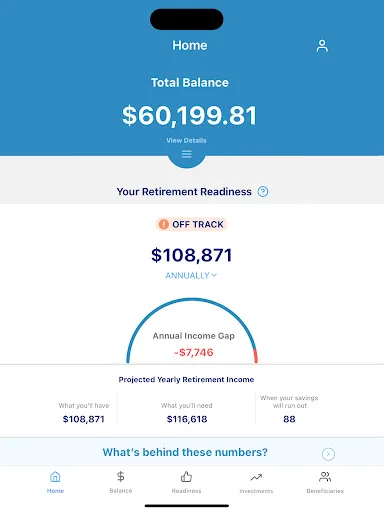The height and width of the screenshot is (512, 384).
Task: Tap the What you'll have $108,871 figure
Action: (84, 419)
